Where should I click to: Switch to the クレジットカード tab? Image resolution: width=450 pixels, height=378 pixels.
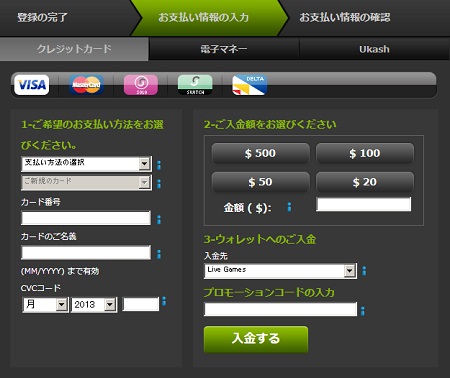[x=74, y=49]
